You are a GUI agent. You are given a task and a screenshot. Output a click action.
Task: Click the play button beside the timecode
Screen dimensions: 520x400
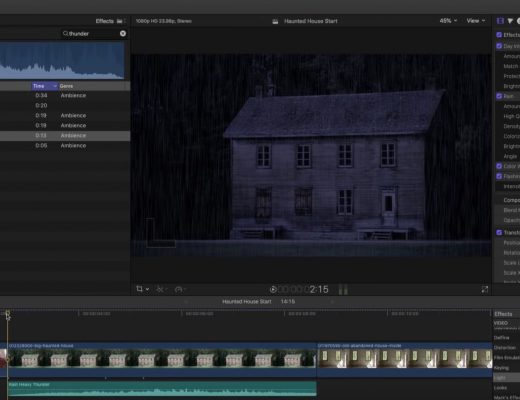tap(273, 289)
